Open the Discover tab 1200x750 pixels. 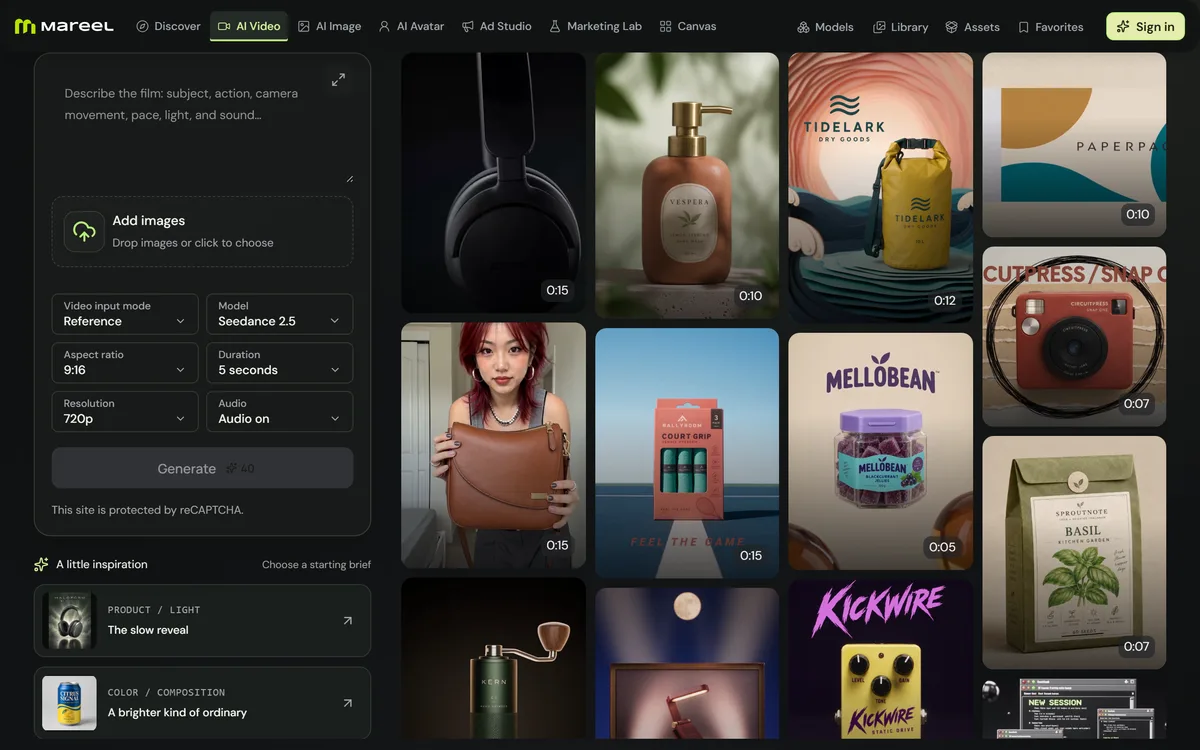(168, 26)
